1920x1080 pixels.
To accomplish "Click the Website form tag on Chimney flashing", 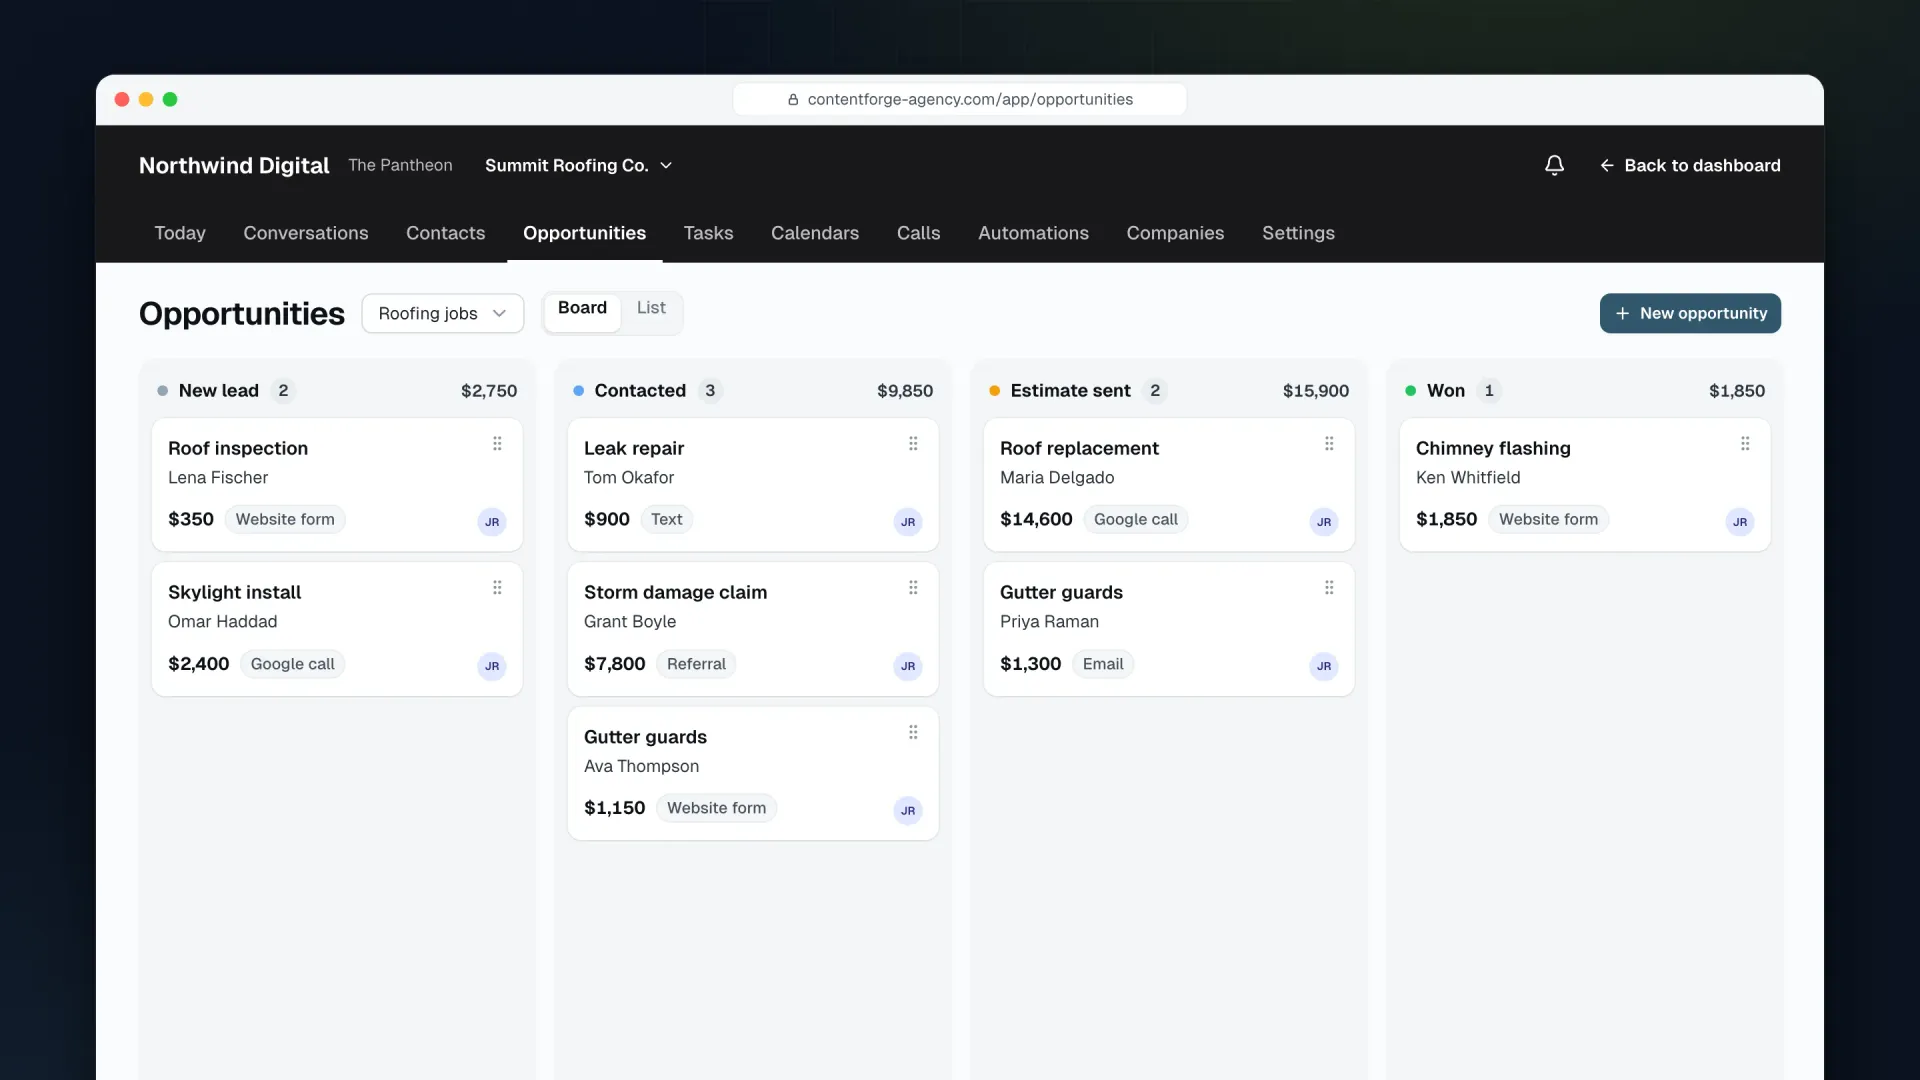I will pyautogui.click(x=1548, y=520).
